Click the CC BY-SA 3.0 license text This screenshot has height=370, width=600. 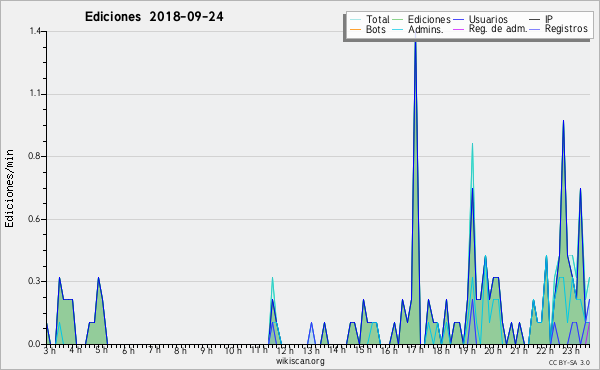pyautogui.click(x=569, y=363)
